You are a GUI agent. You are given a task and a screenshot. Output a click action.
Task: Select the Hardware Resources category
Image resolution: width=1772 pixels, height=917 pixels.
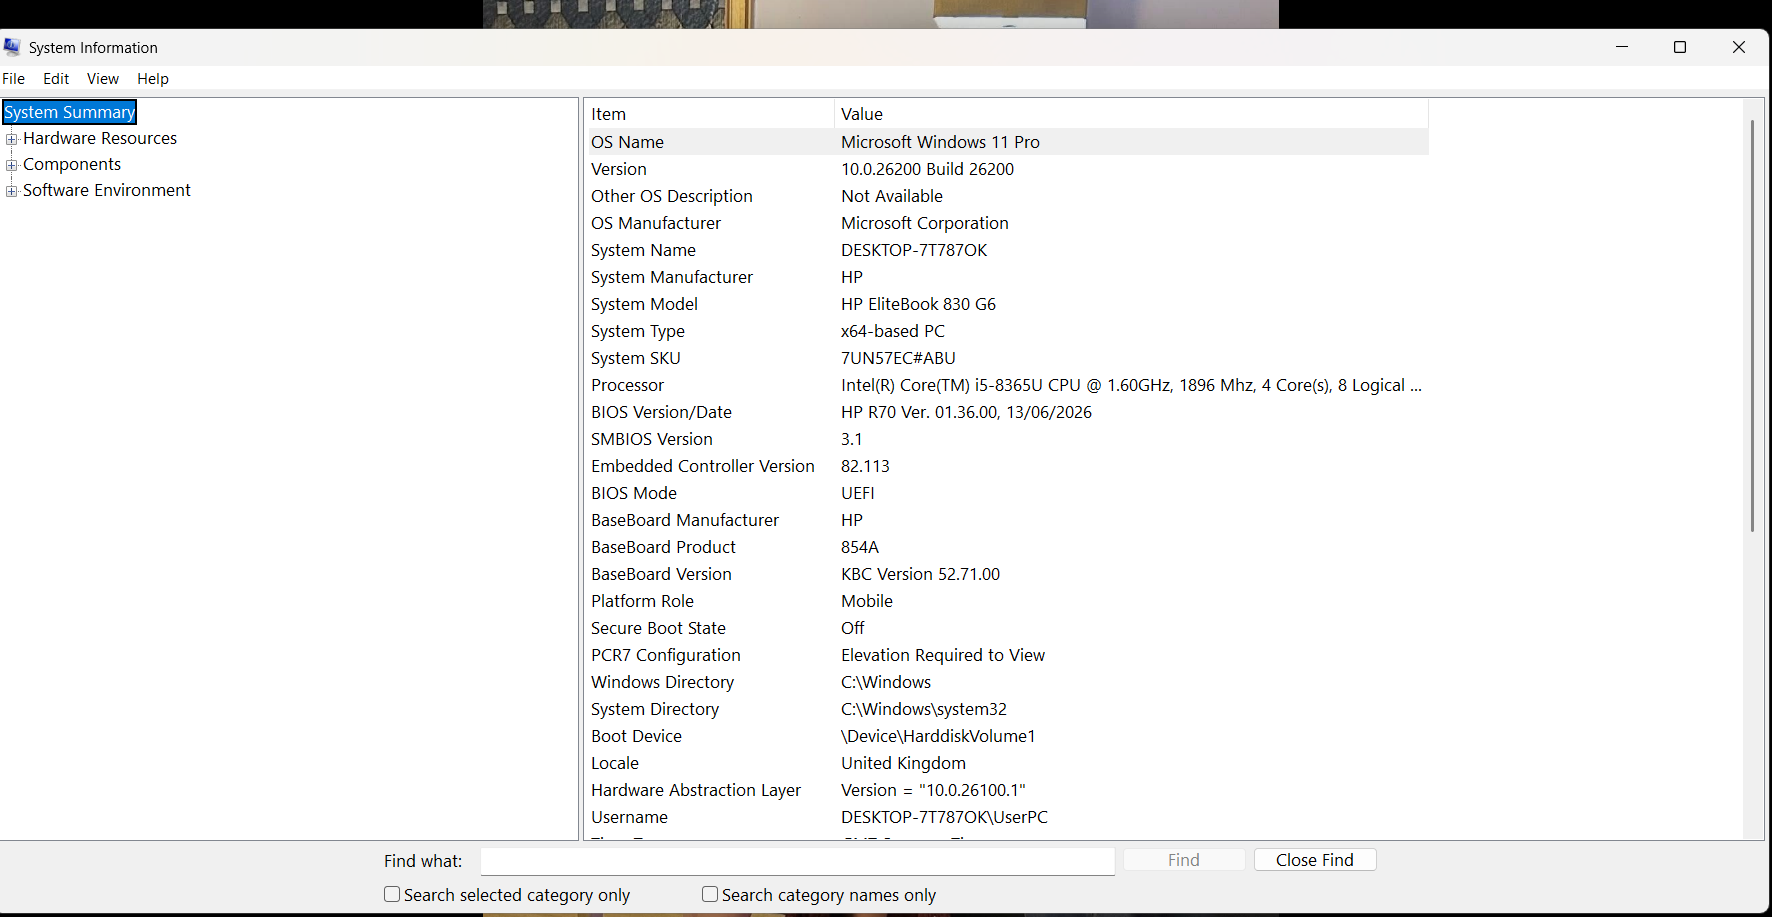click(x=100, y=138)
